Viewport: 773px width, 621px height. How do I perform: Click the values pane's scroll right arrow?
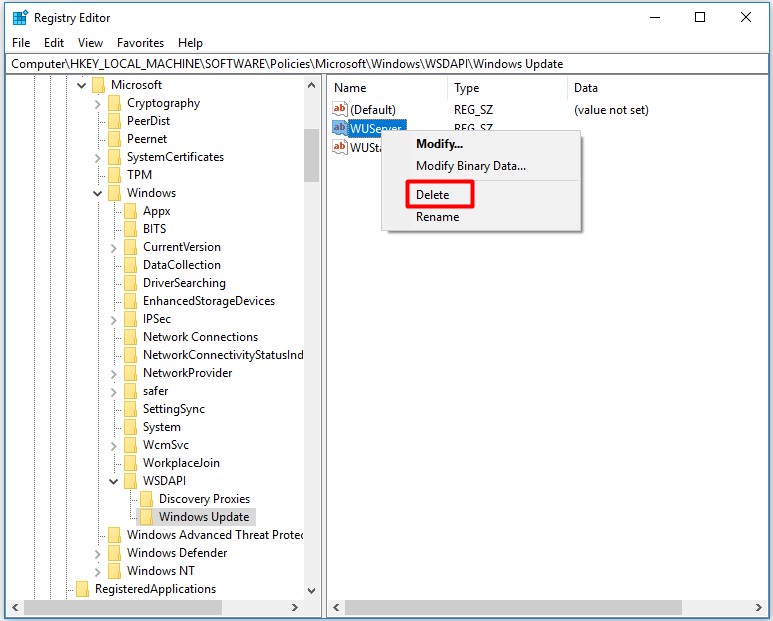point(759,607)
